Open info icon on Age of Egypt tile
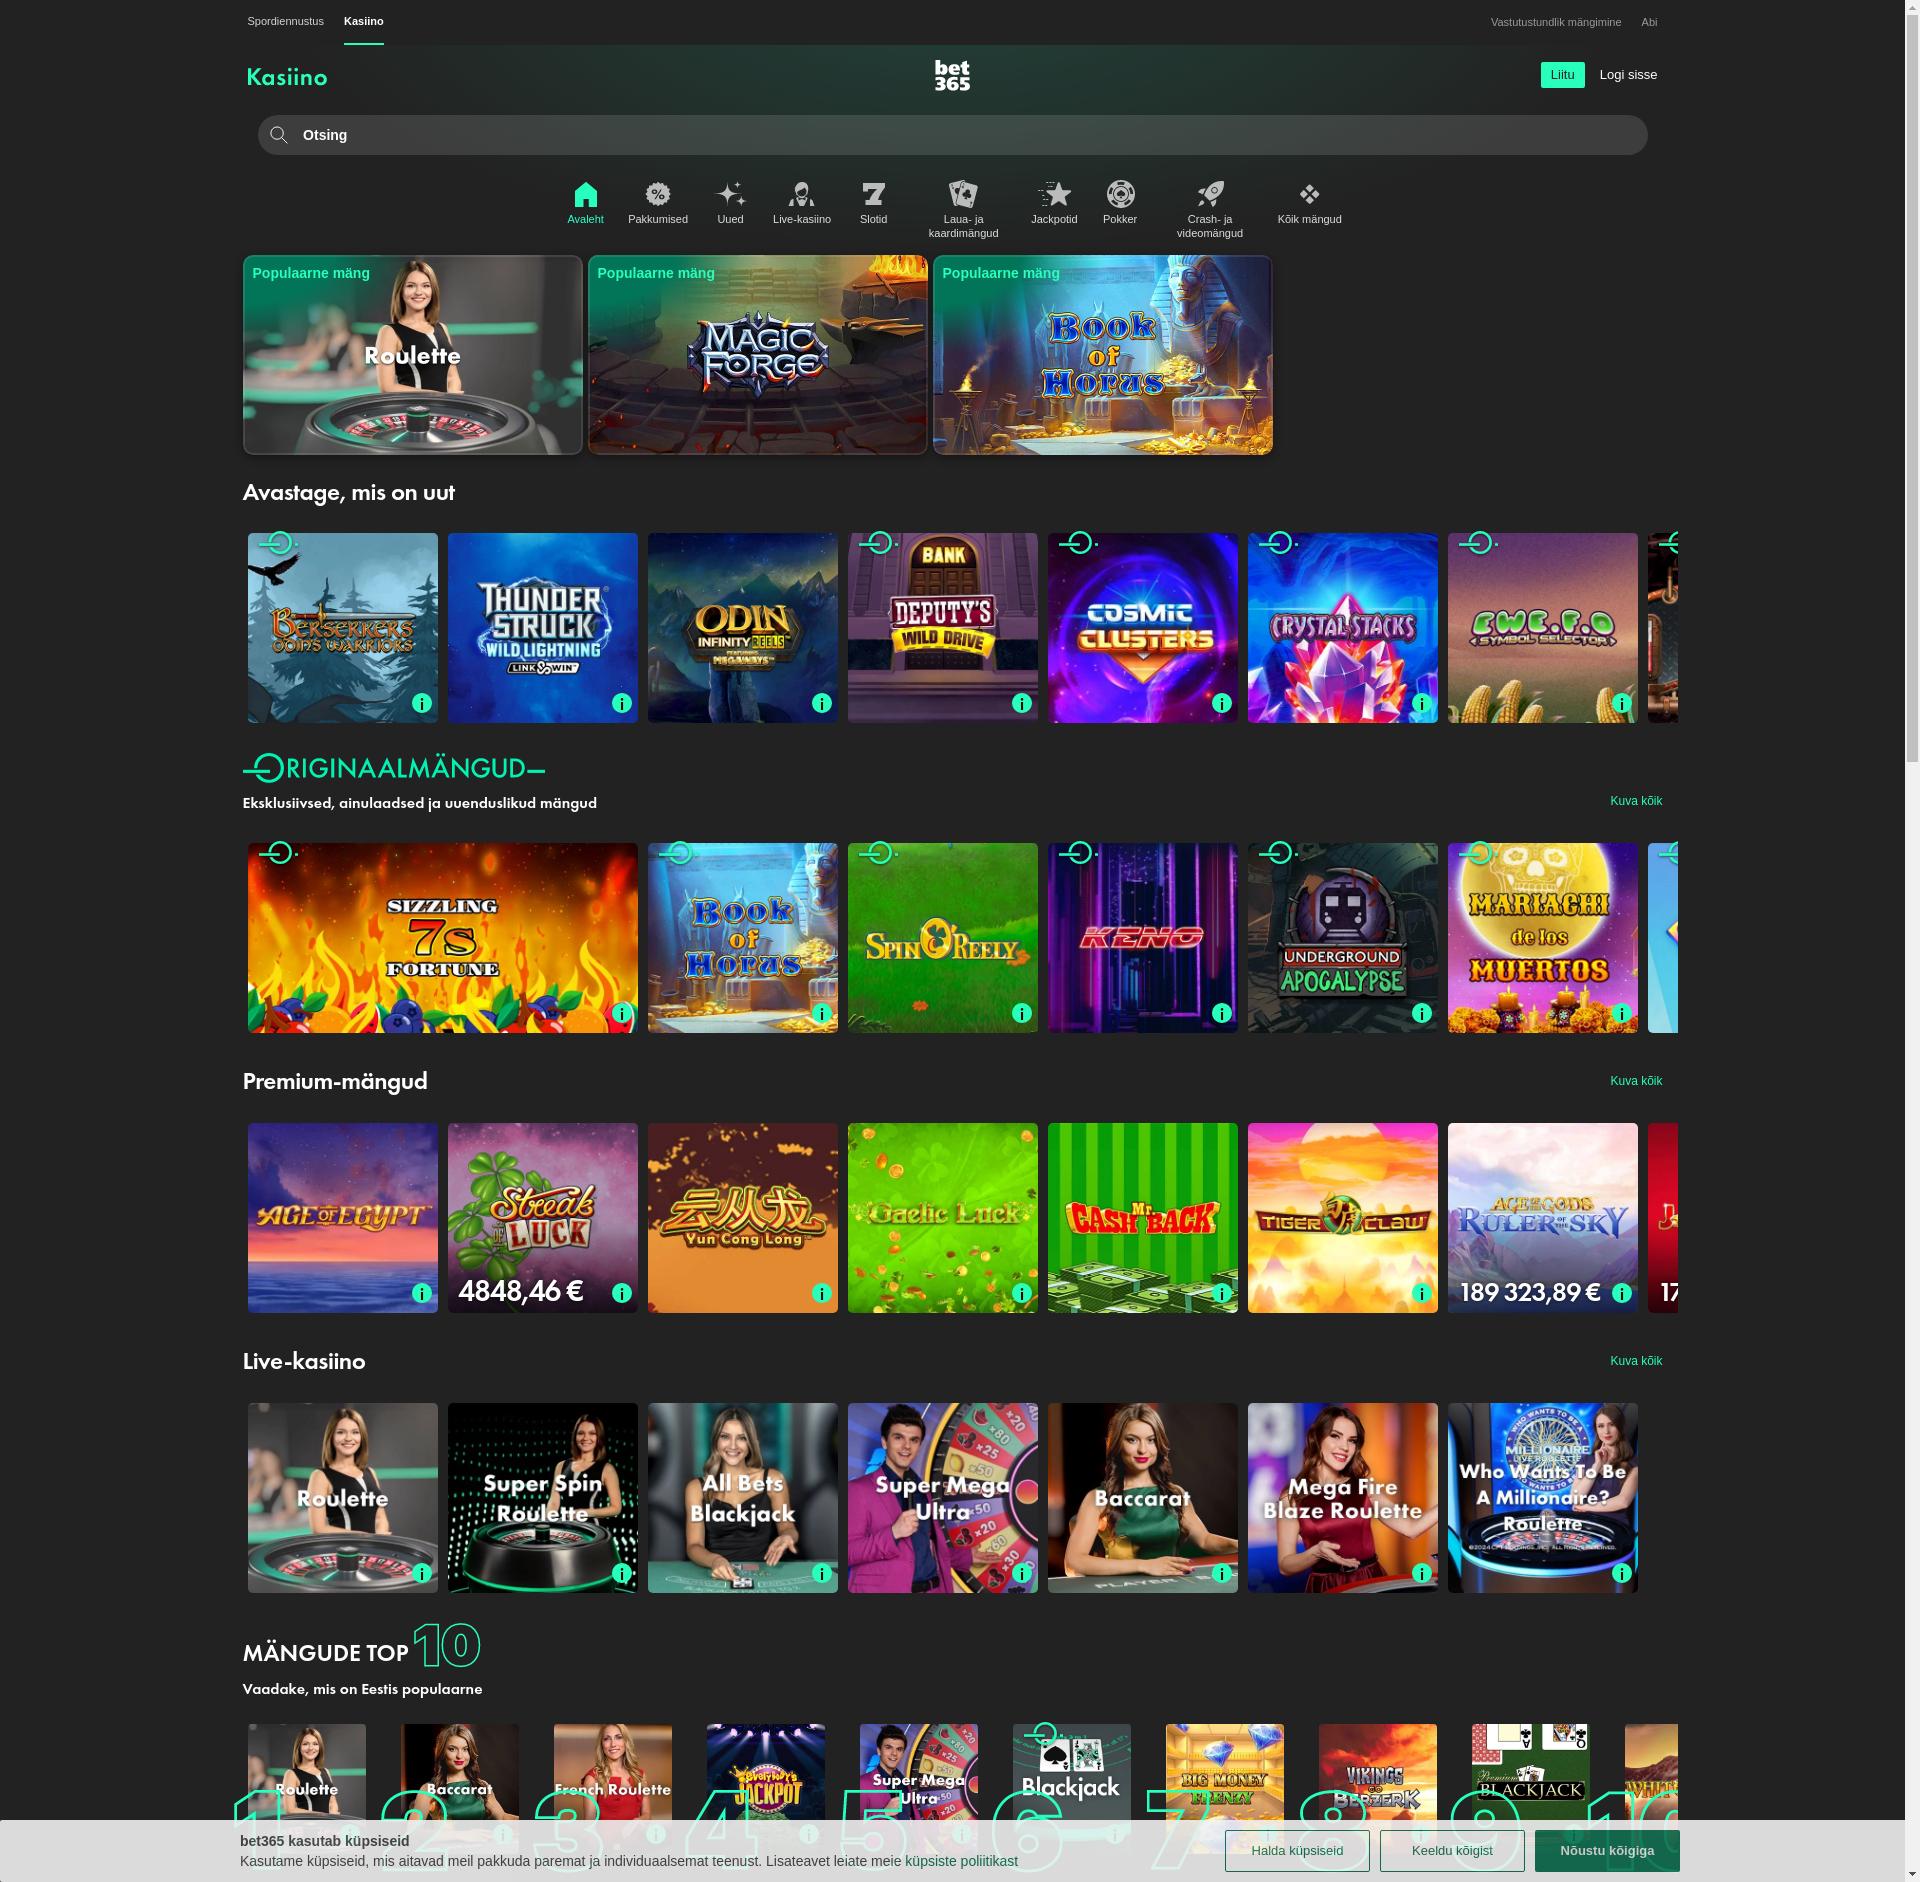 (x=422, y=1293)
